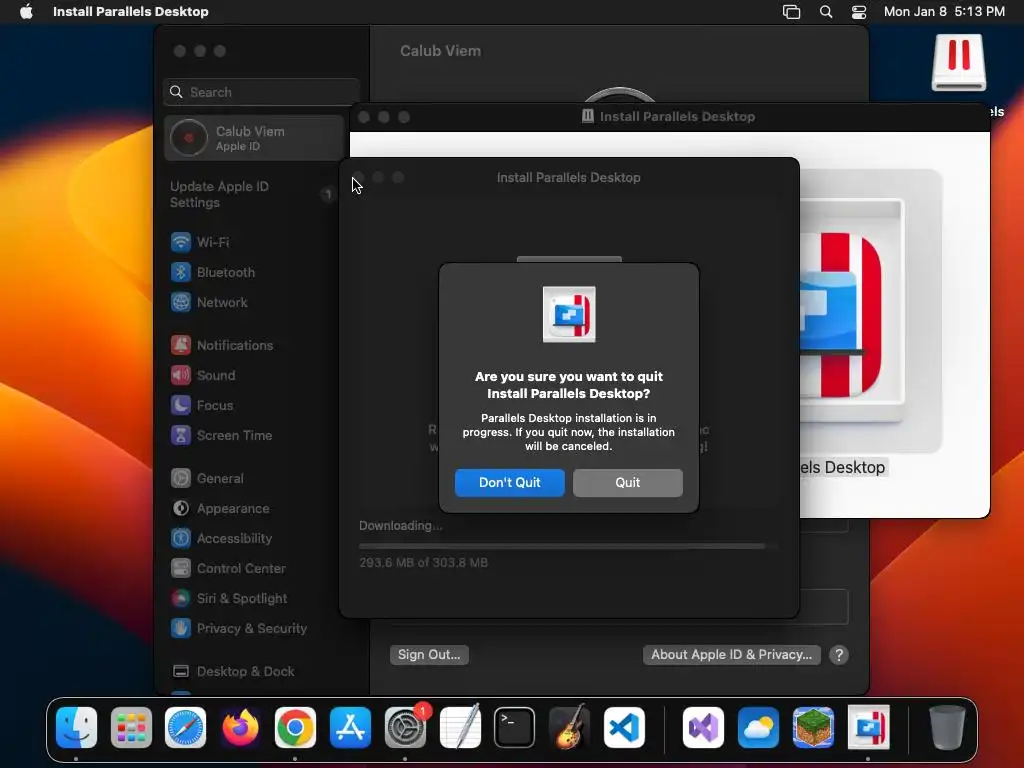Select Focus in settings sidebar

(x=202, y=406)
